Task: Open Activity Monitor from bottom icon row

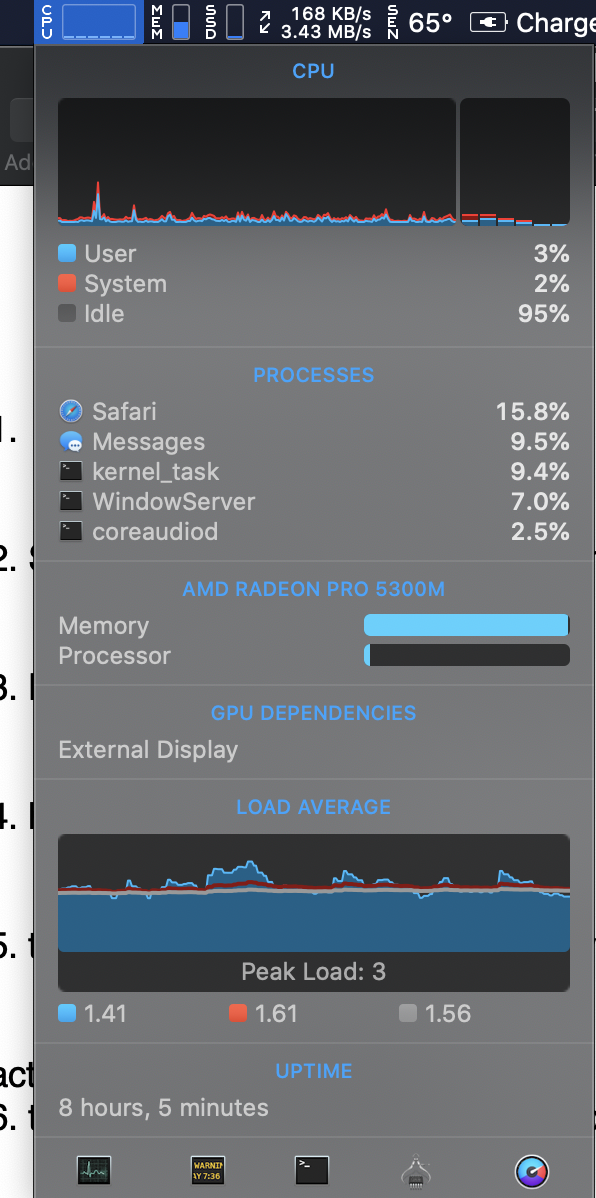Action: (93, 1170)
